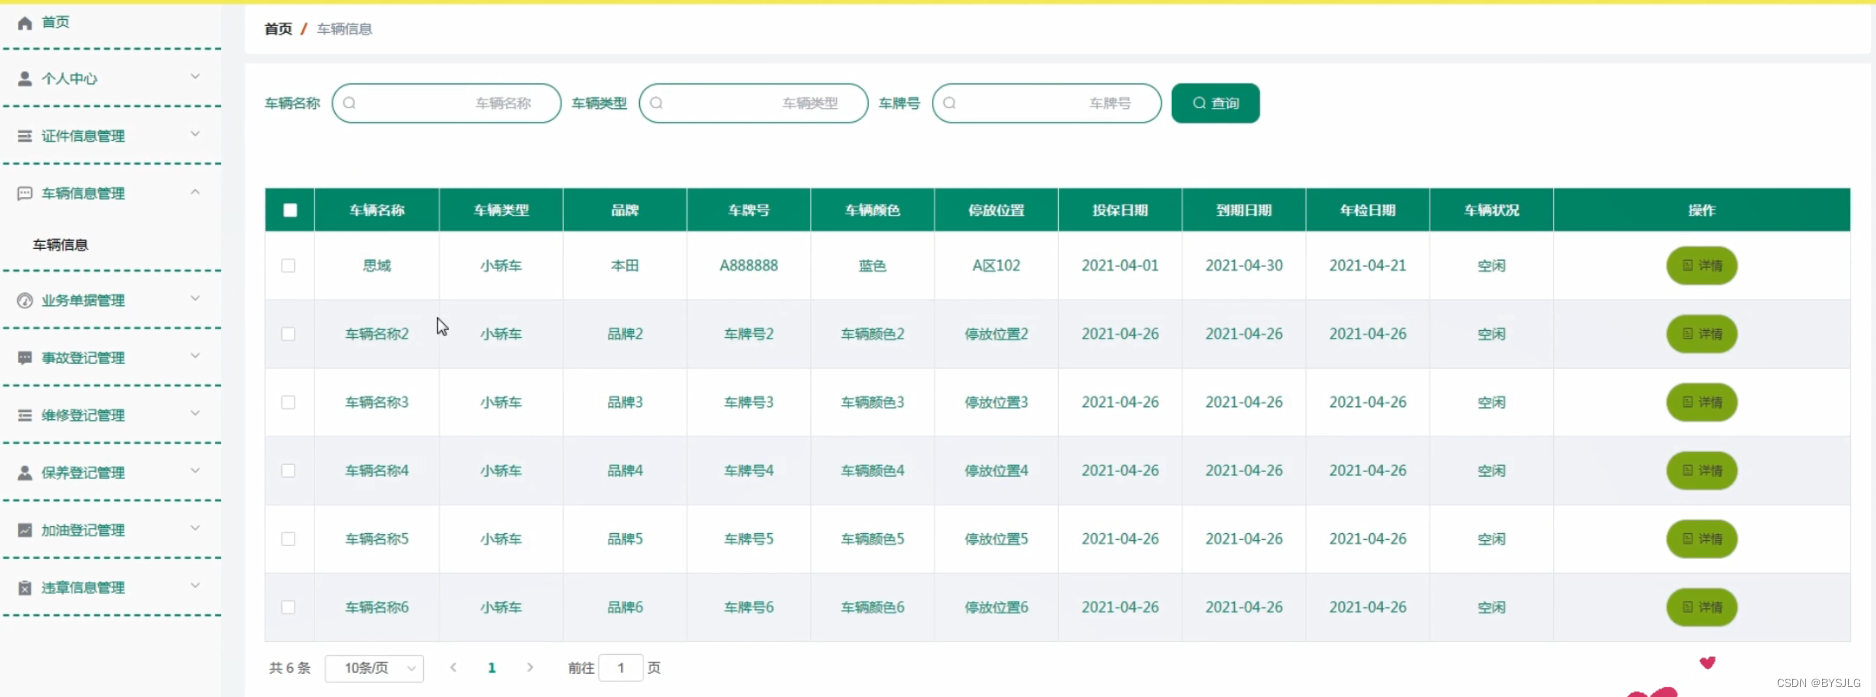Click the 个人中心 user icon
This screenshot has width=1876, height=697.
point(25,78)
